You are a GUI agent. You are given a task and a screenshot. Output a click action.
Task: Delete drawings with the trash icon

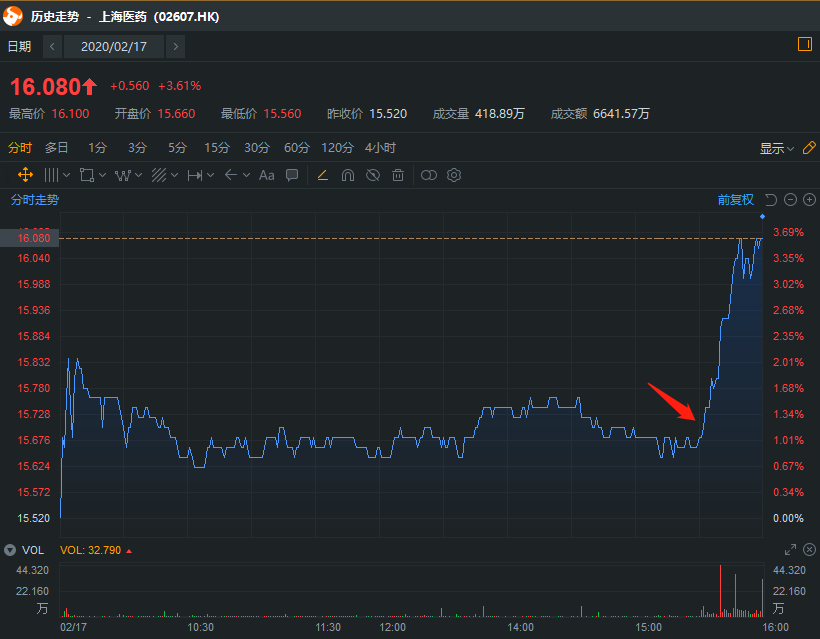[x=398, y=175]
